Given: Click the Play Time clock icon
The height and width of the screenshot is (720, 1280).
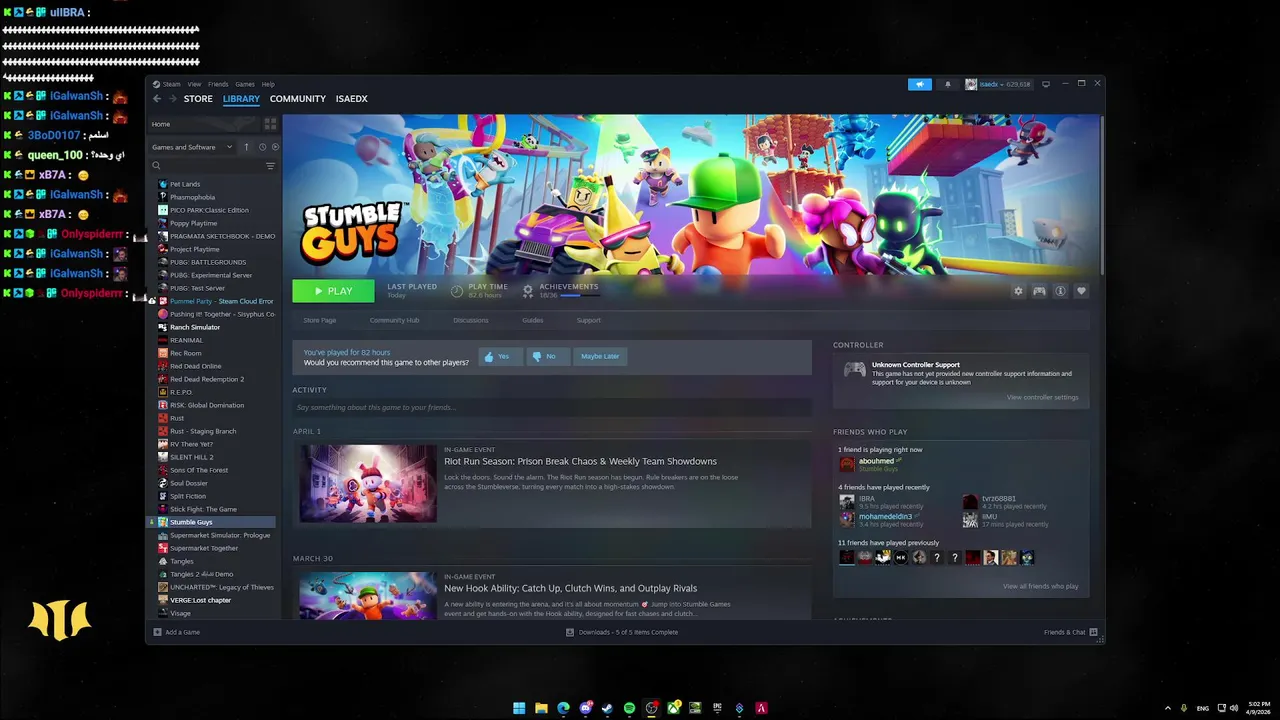Looking at the screenshot, I should 457,291.
